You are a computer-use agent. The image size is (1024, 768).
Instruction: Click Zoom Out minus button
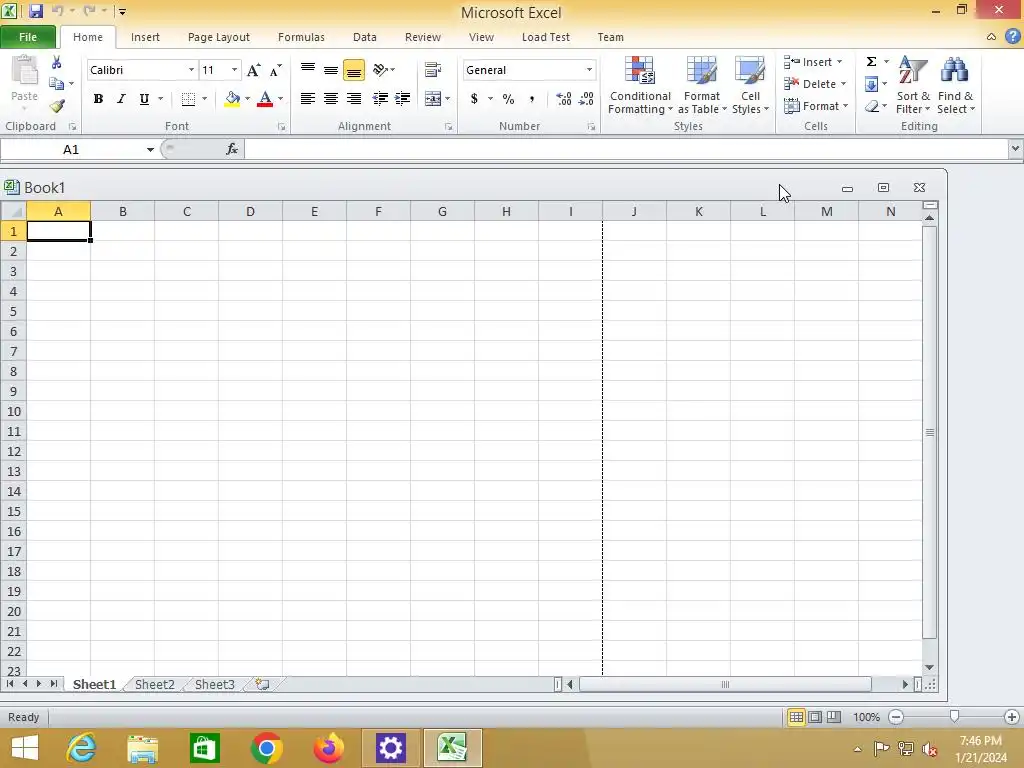click(897, 717)
